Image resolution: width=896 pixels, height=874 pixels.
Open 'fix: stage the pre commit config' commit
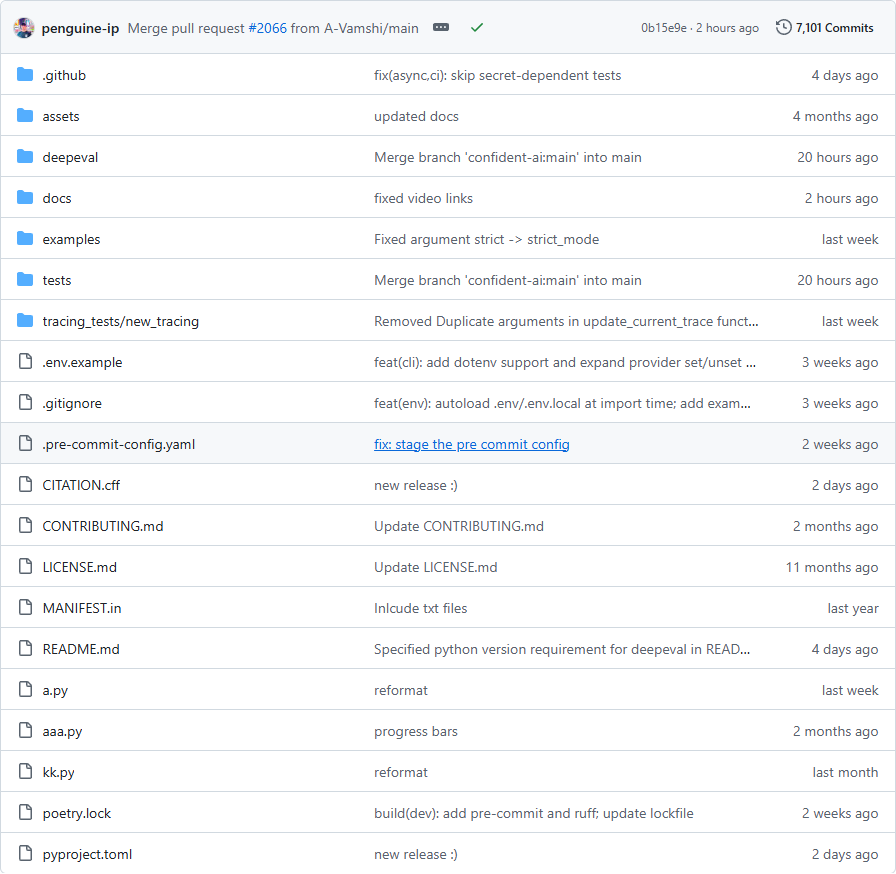pyautogui.click(x=471, y=444)
